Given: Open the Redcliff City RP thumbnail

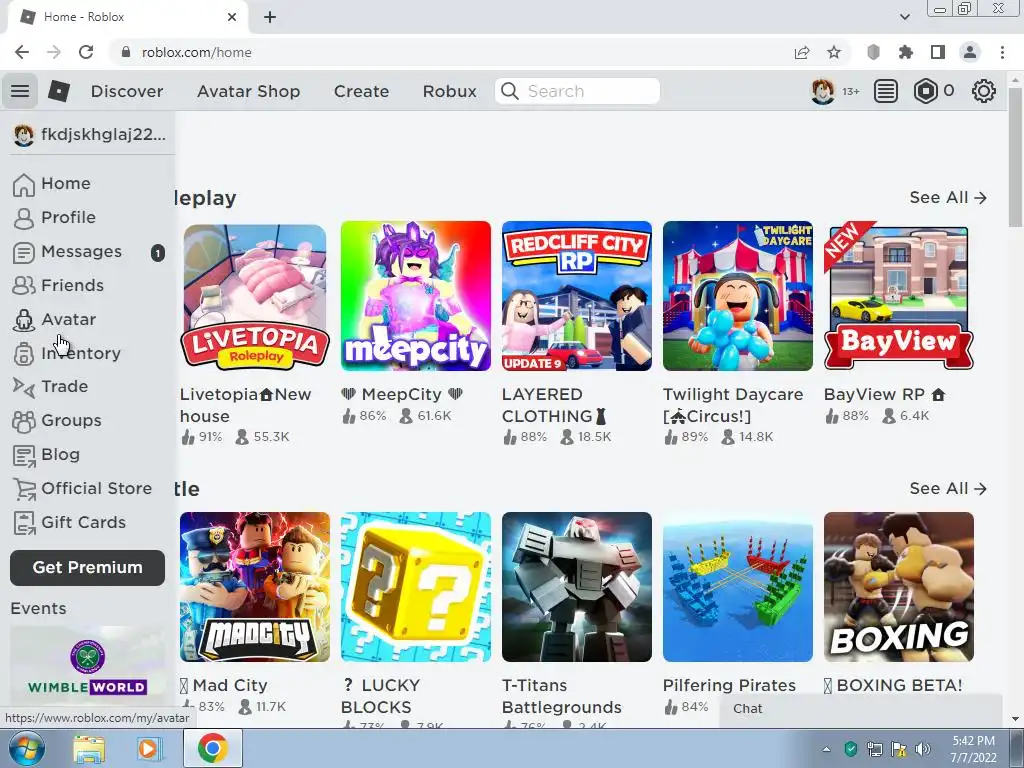Looking at the screenshot, I should point(577,296).
